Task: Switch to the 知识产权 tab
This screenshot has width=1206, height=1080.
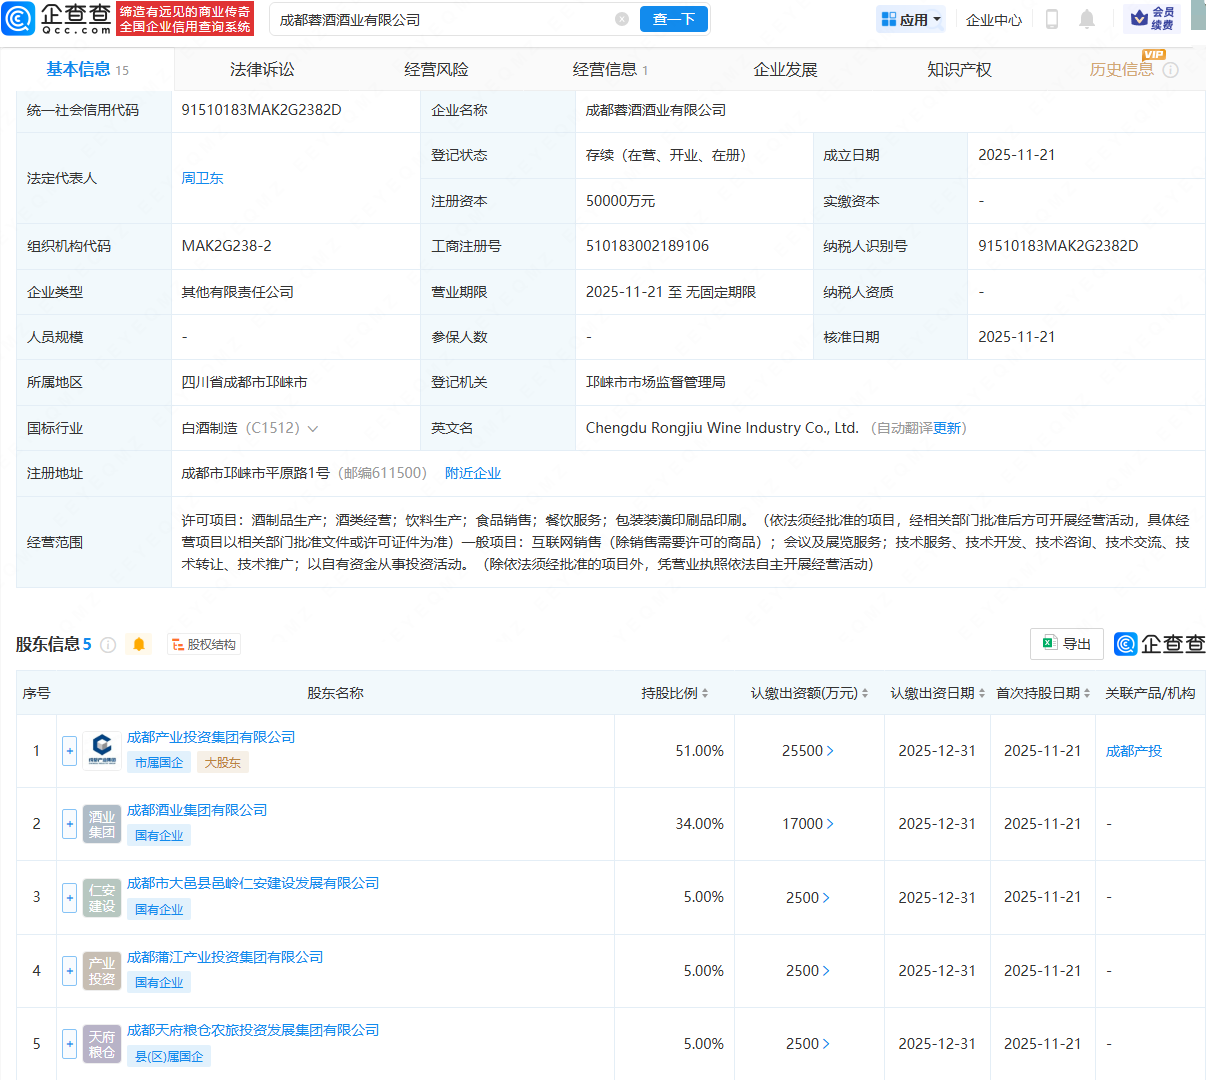Action: point(958,69)
